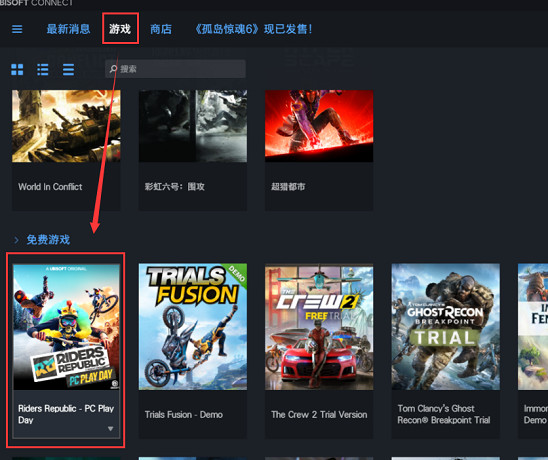Click the search magnifier icon
The image size is (548, 460).
tap(113, 69)
